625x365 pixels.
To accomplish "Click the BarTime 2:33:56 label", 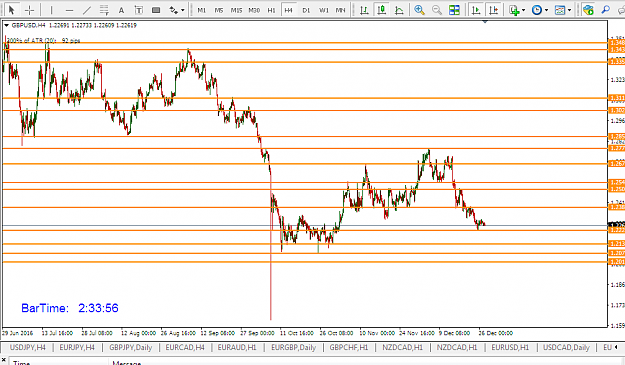I will click(70, 308).
